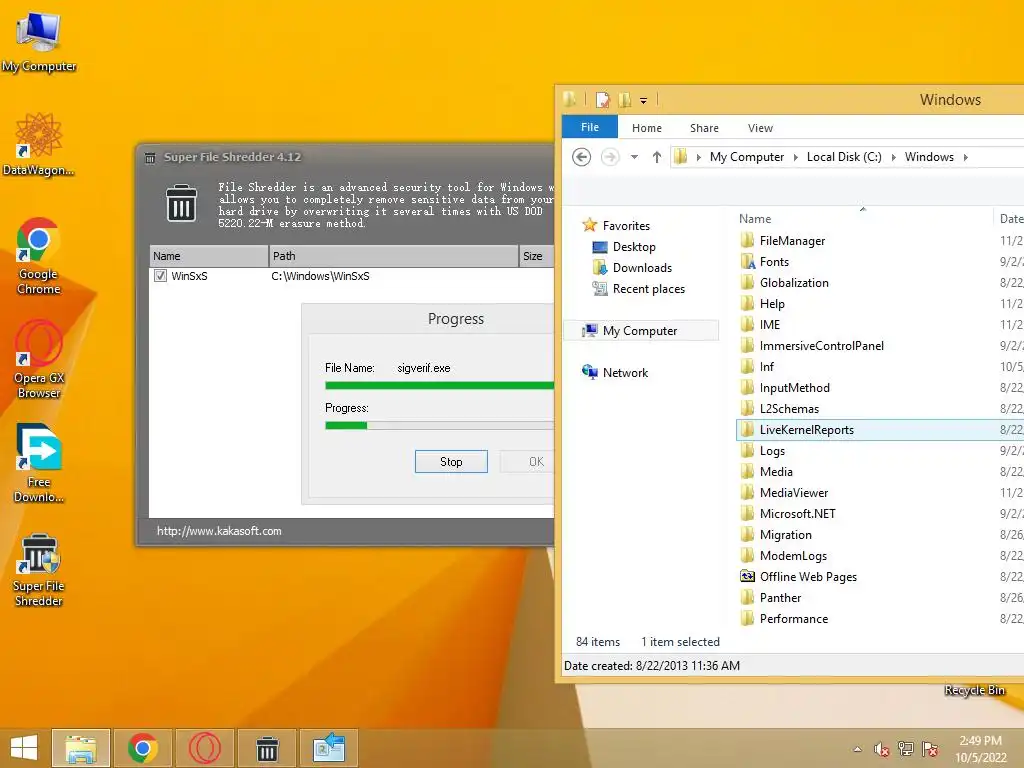Open the Share ribbon tab
Screen dimensions: 1024x768
[704, 128]
